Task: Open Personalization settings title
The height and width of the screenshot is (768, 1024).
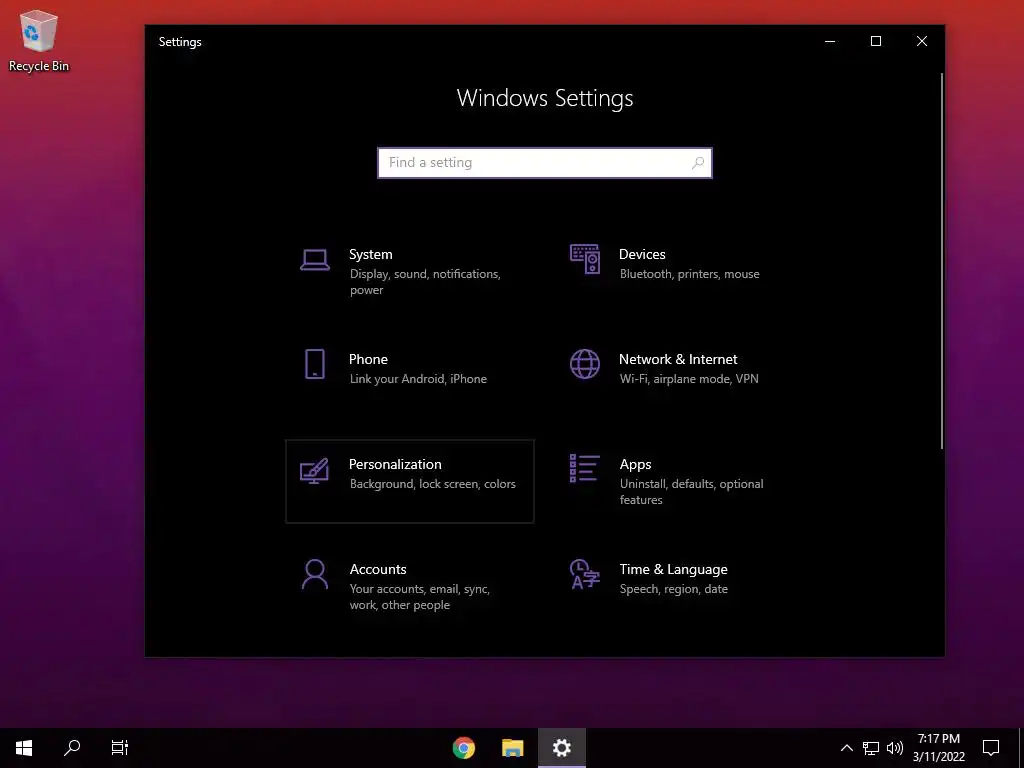Action: point(395,464)
